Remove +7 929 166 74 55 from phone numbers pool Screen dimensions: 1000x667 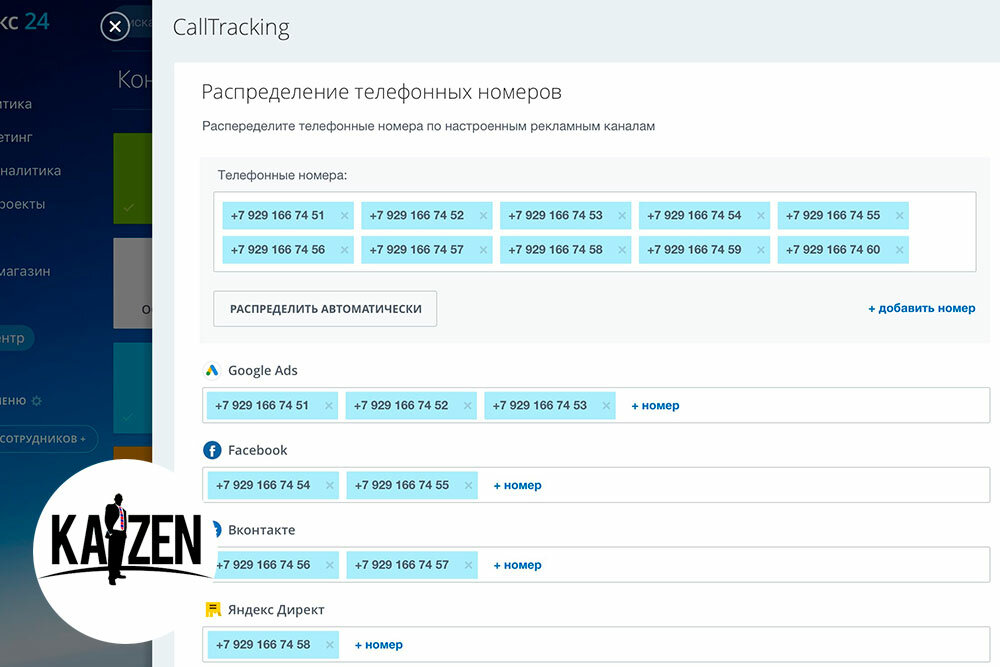click(x=899, y=216)
